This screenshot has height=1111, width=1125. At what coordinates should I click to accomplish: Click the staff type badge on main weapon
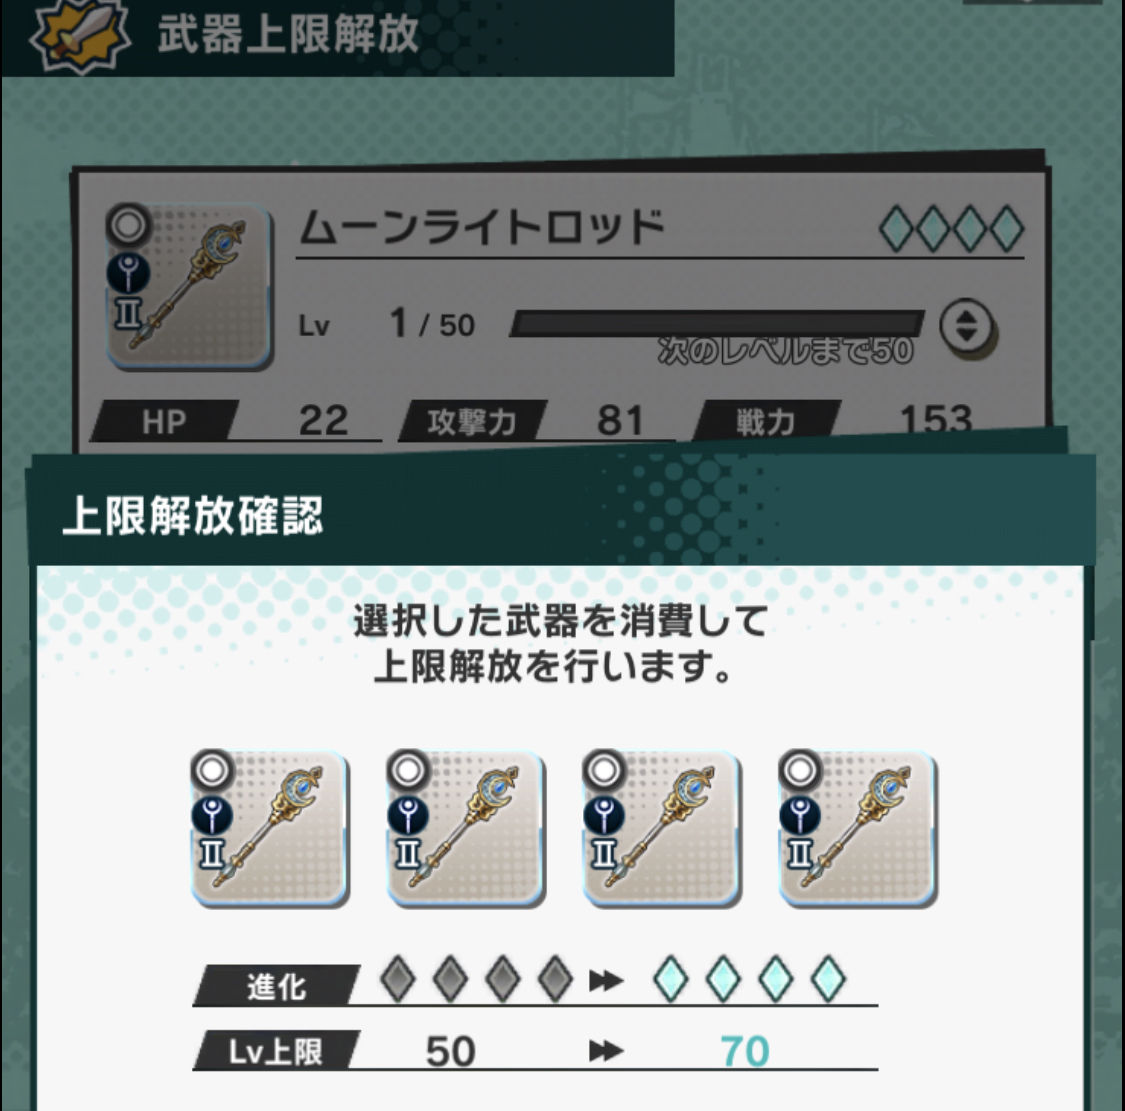point(128,273)
